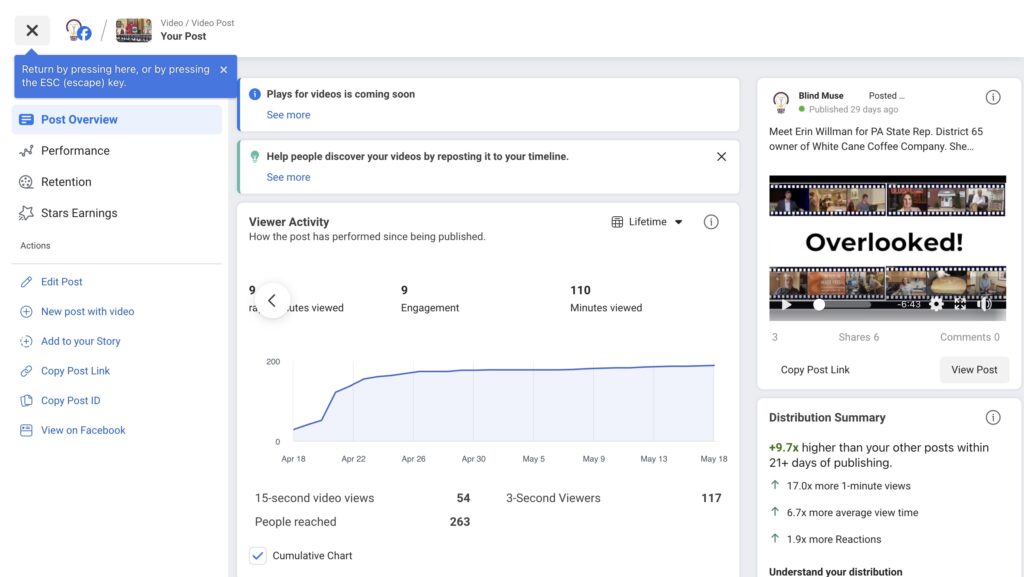Viewport: 1024px width, 577px height.
Task: Close the ESC key tooltip
Action: 223,70
